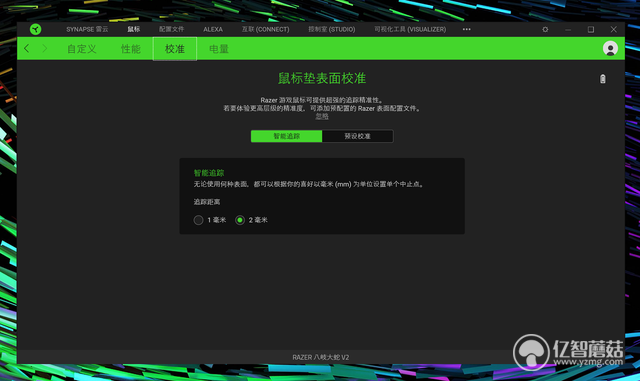This screenshot has height=381, width=640.
Task: Open the 控制室 (STUDIO) tab
Action: [331, 29]
